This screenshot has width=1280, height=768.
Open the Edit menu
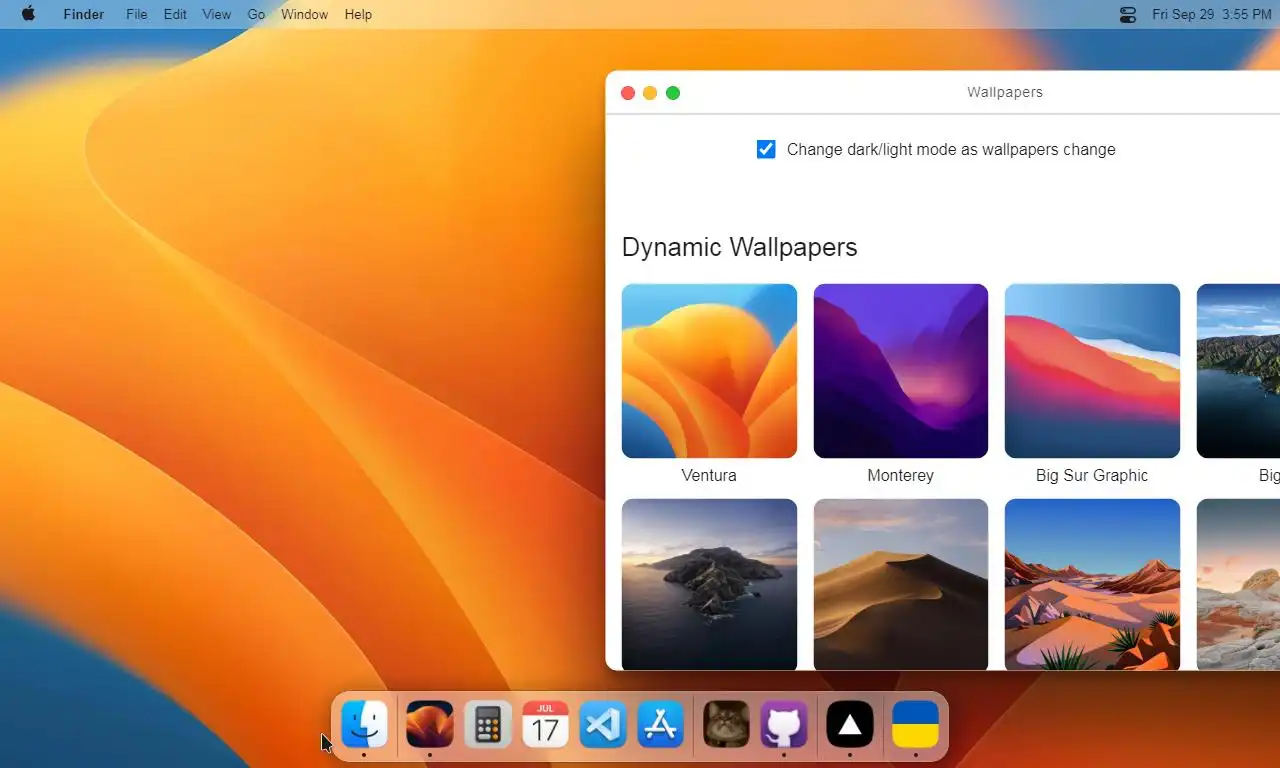175,14
